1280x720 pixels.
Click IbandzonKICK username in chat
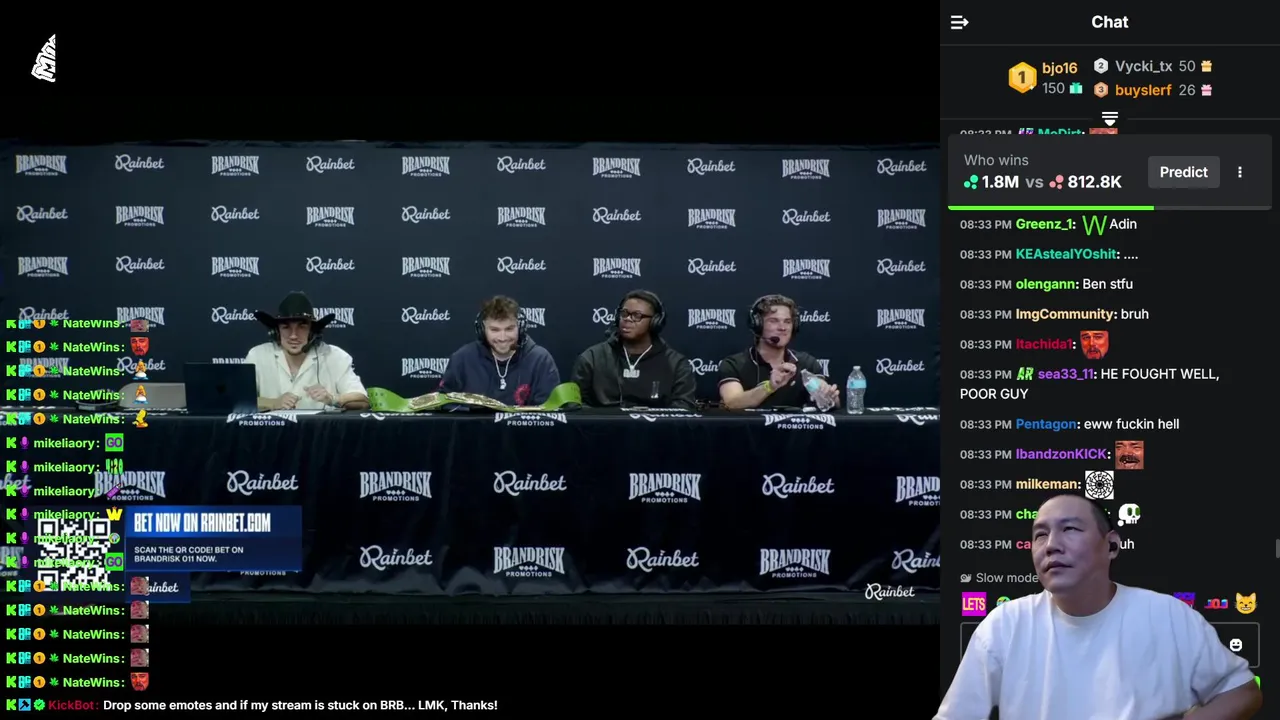click(1062, 454)
